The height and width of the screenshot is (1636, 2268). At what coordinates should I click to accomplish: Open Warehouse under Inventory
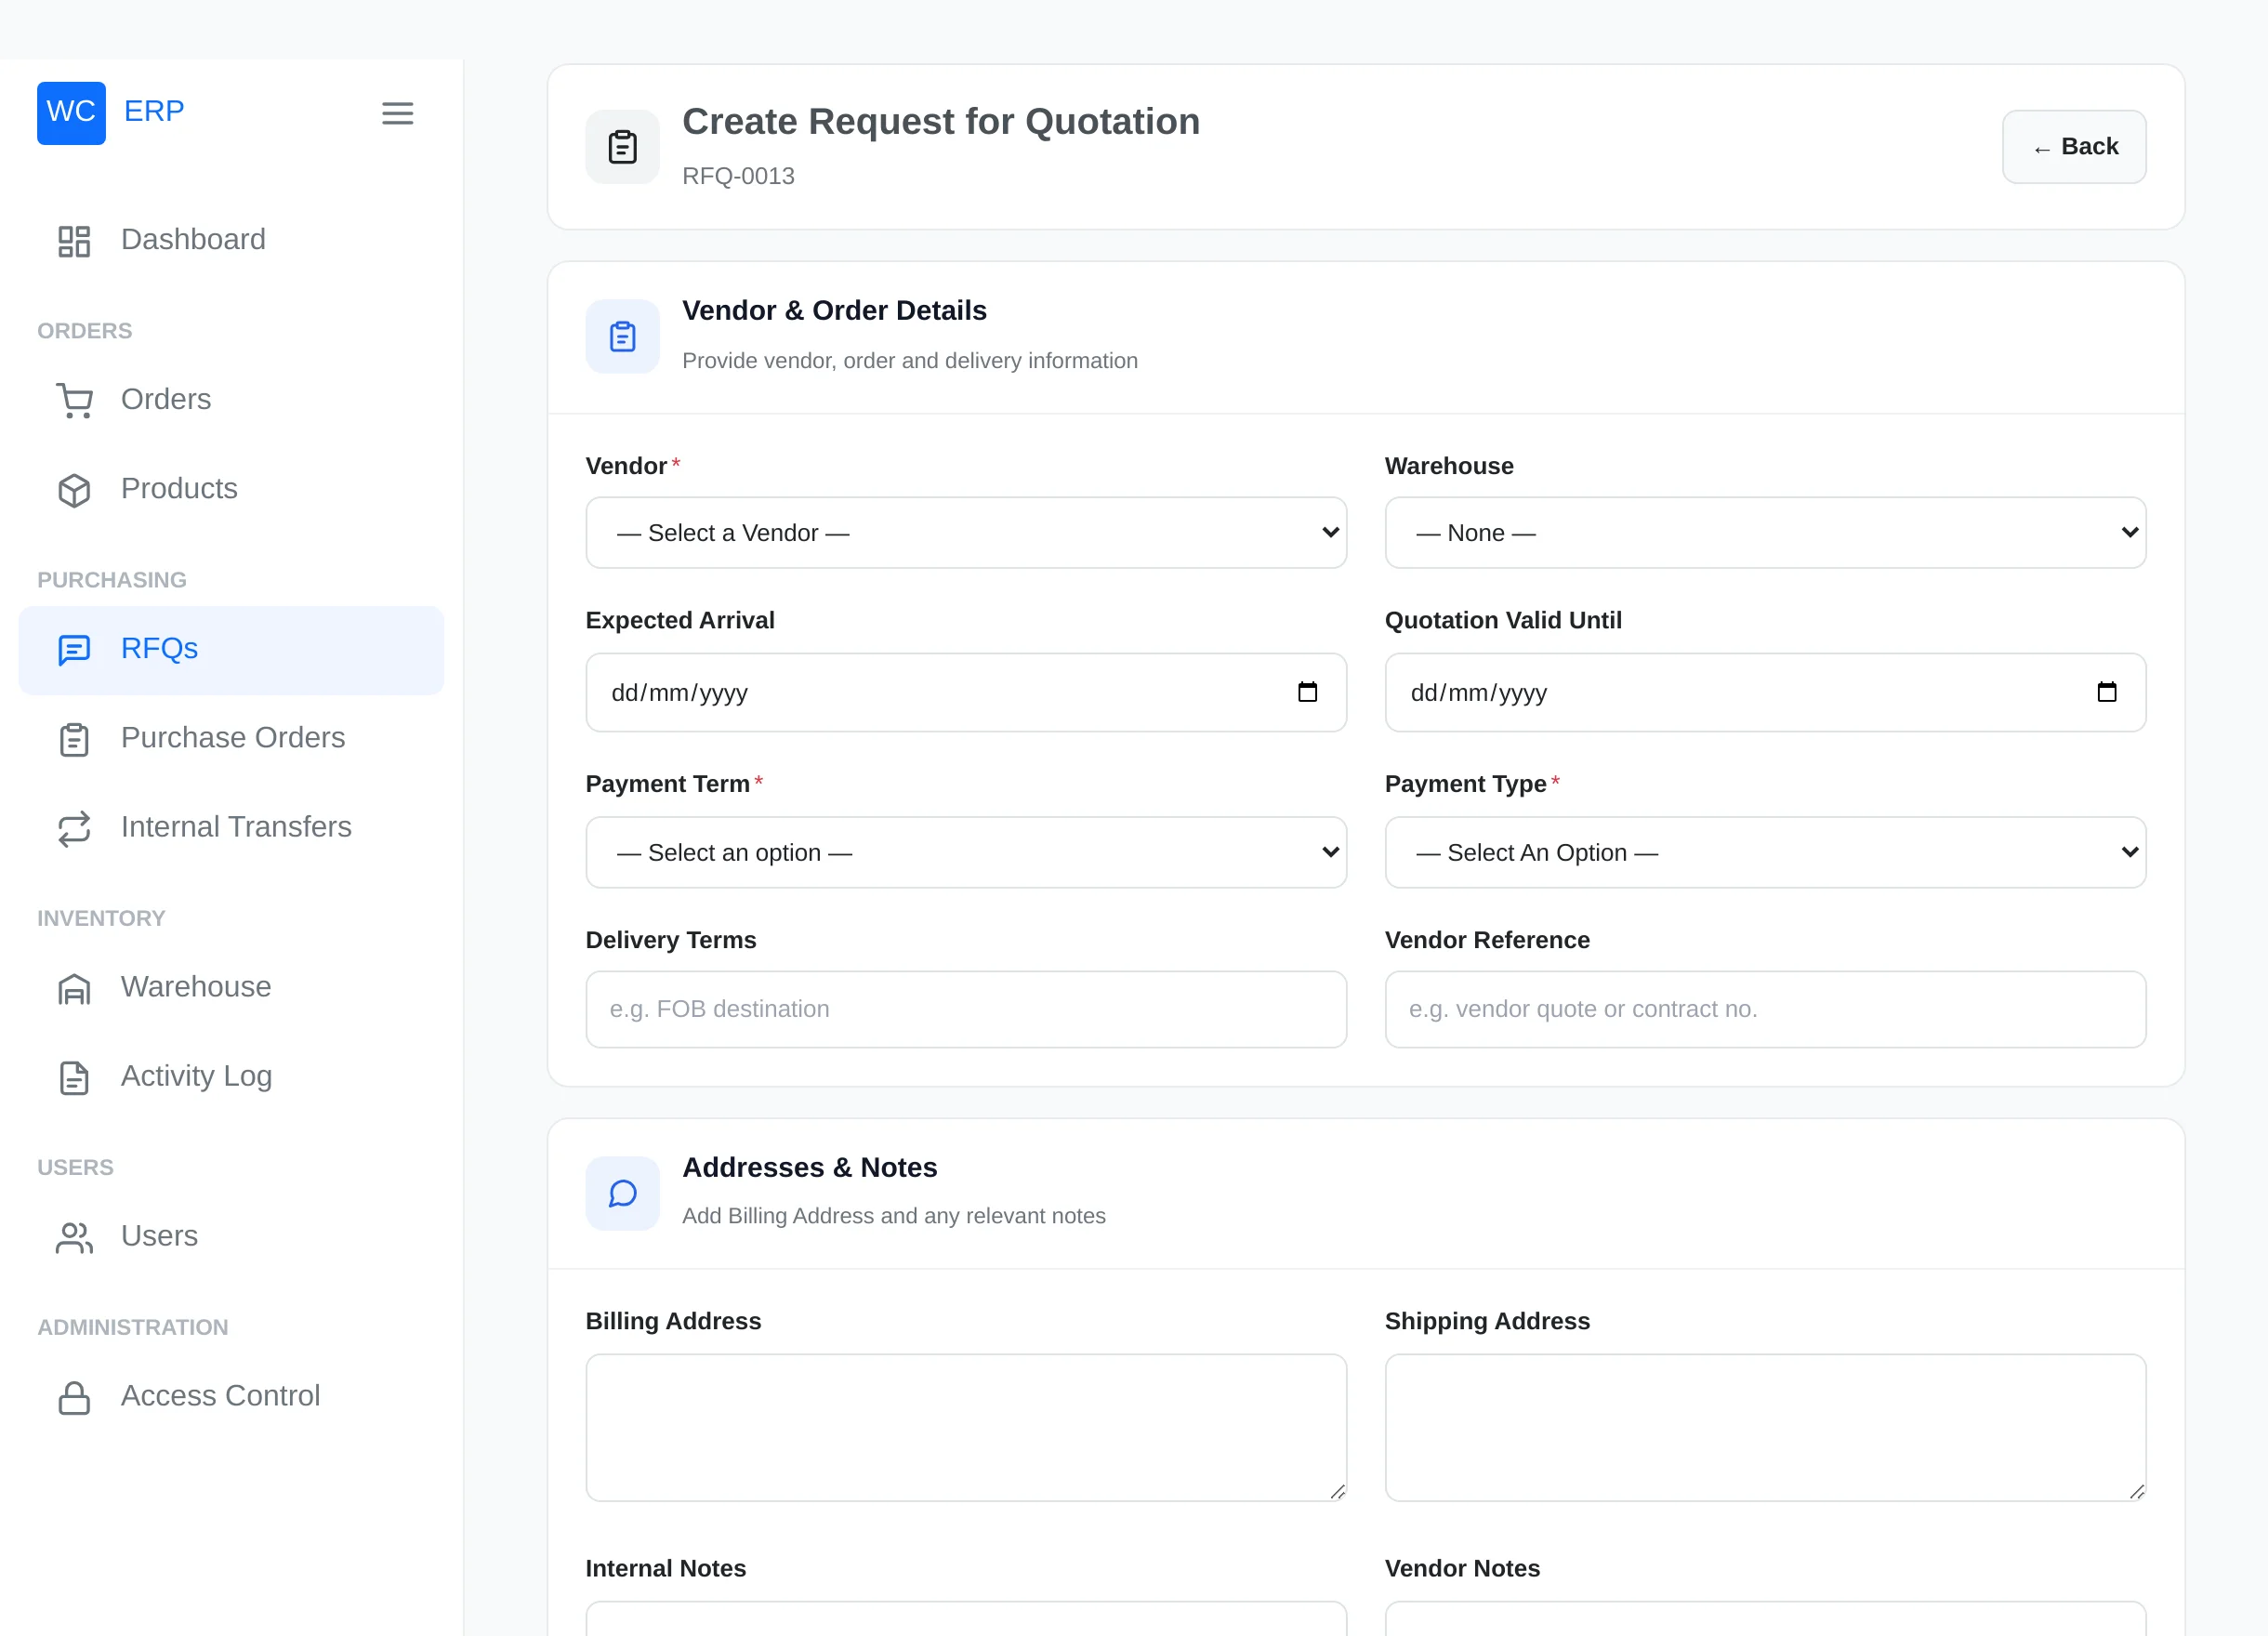[231, 987]
